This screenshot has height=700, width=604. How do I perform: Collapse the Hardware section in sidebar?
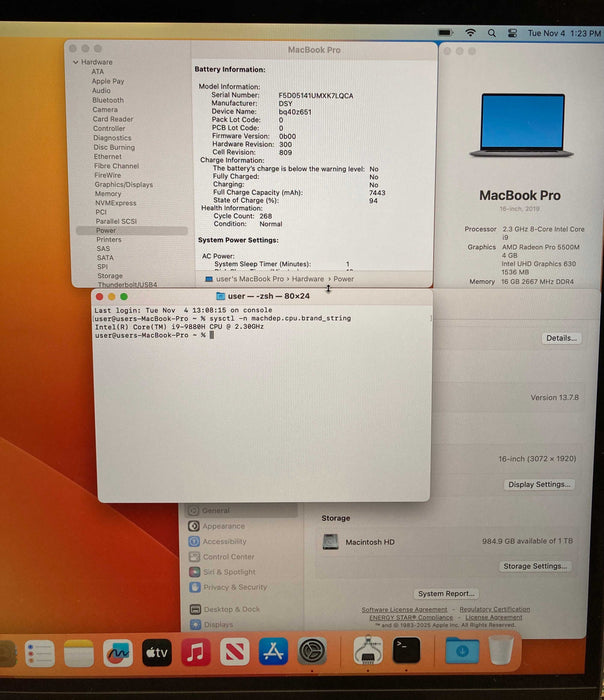[x=75, y=62]
